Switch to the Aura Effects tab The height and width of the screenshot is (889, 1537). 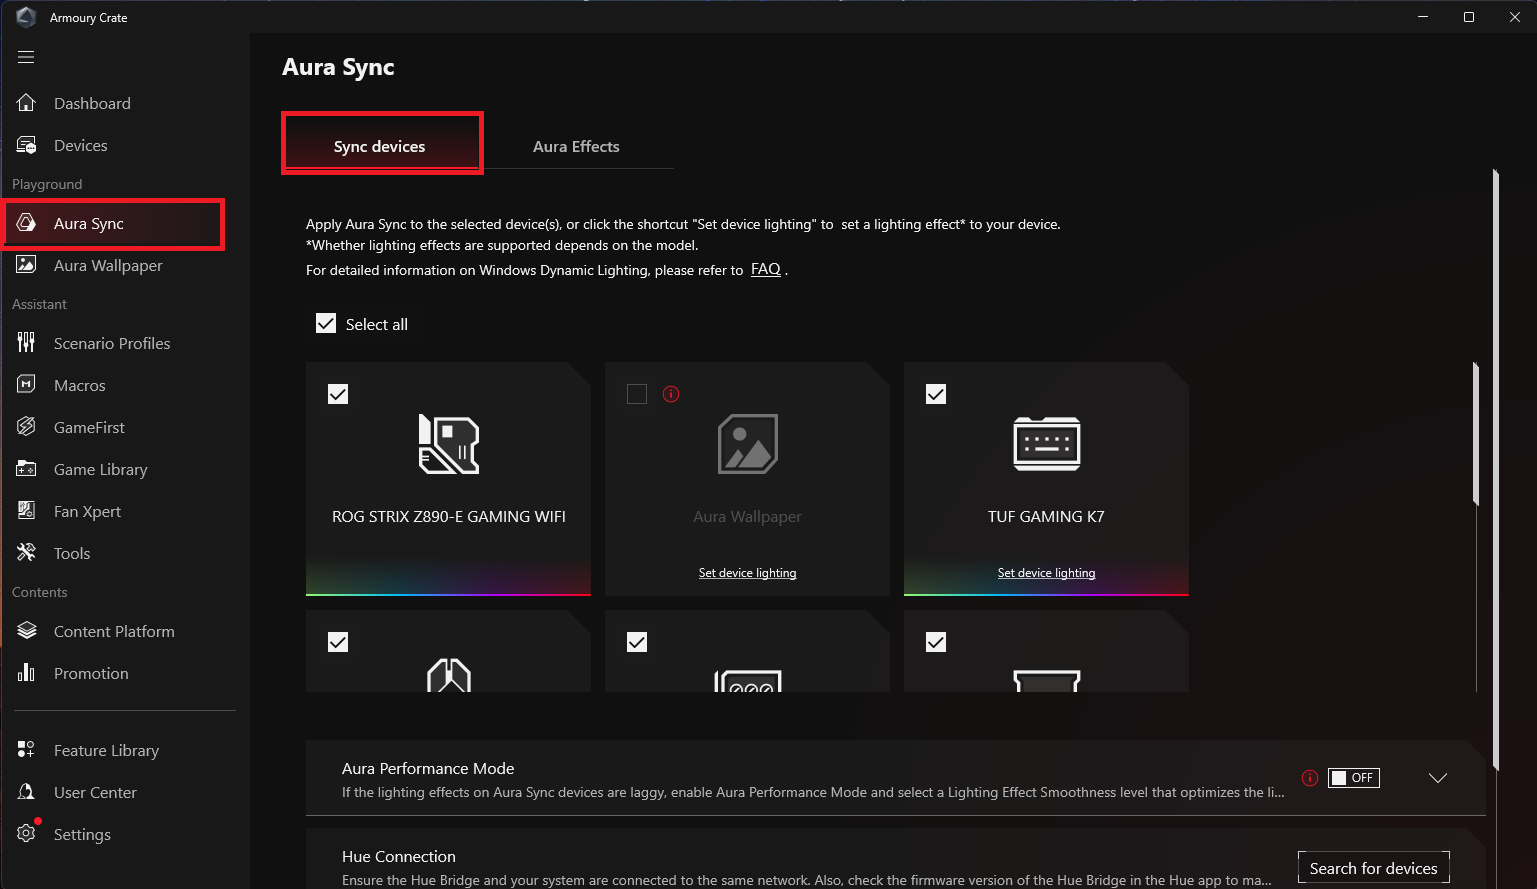[x=576, y=146]
